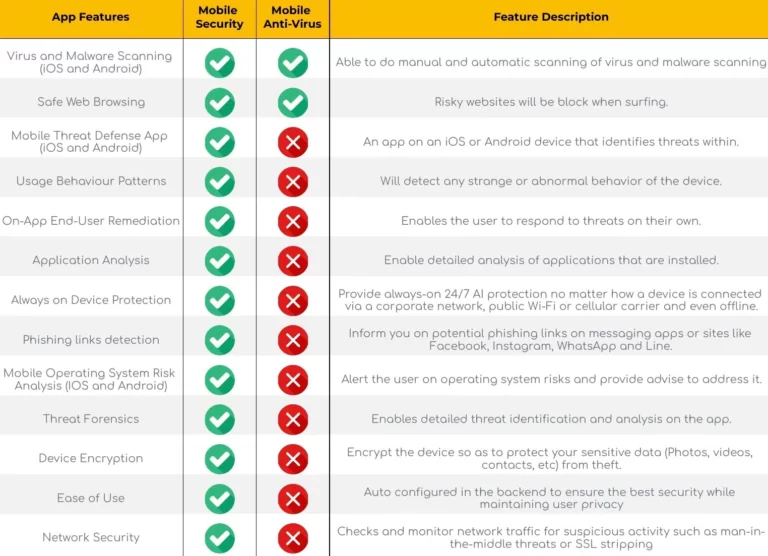Click Mobile Security check for Virus and Malware Scanning
The height and width of the screenshot is (556, 768).
point(220,63)
